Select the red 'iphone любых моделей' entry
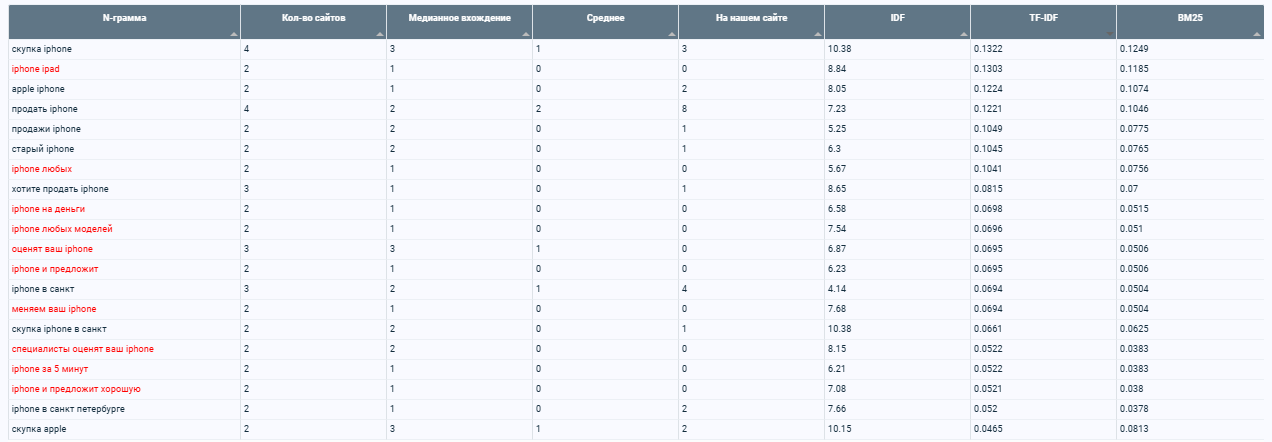This screenshot has height=442, width=1272. point(61,229)
